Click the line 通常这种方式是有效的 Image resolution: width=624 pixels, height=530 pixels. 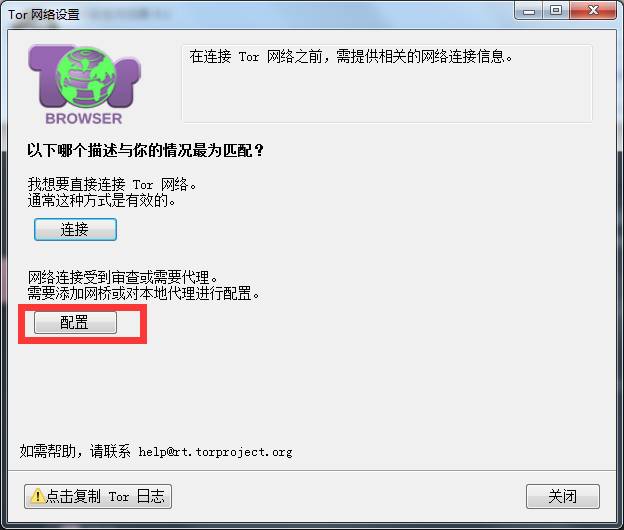pyautogui.click(x=102, y=201)
